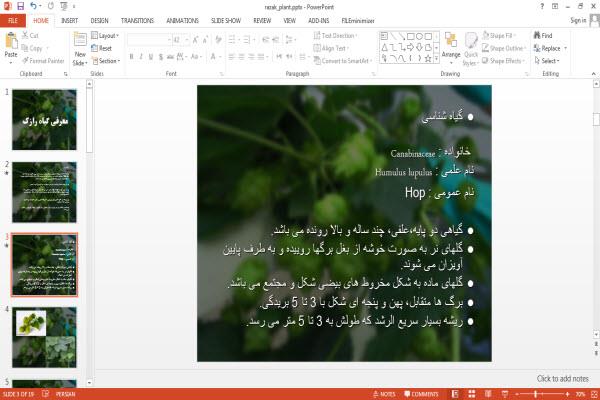Click the Font name input box

coord(149,39)
